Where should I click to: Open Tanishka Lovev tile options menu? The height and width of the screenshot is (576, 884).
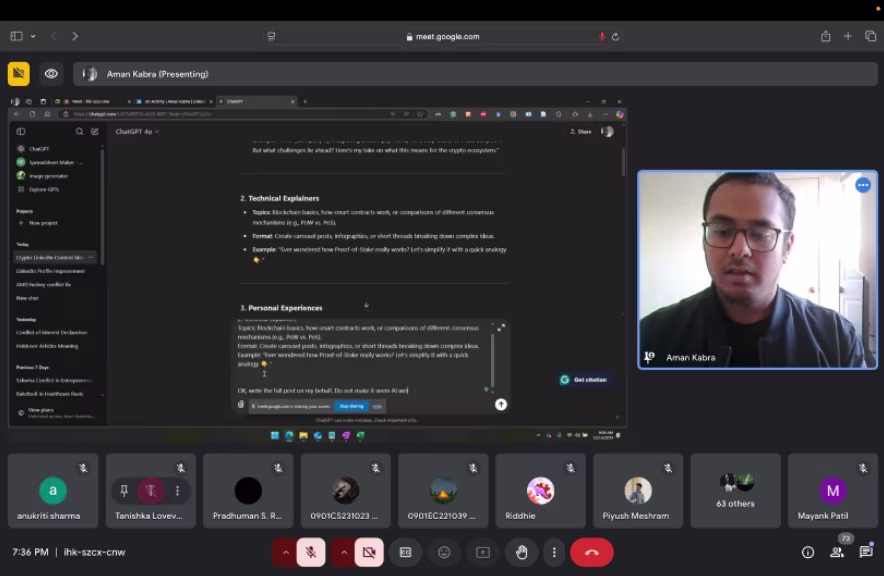pyautogui.click(x=178, y=490)
